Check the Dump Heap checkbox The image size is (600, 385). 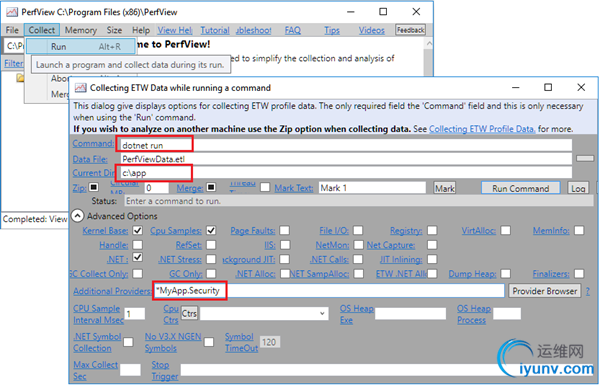pos(505,274)
